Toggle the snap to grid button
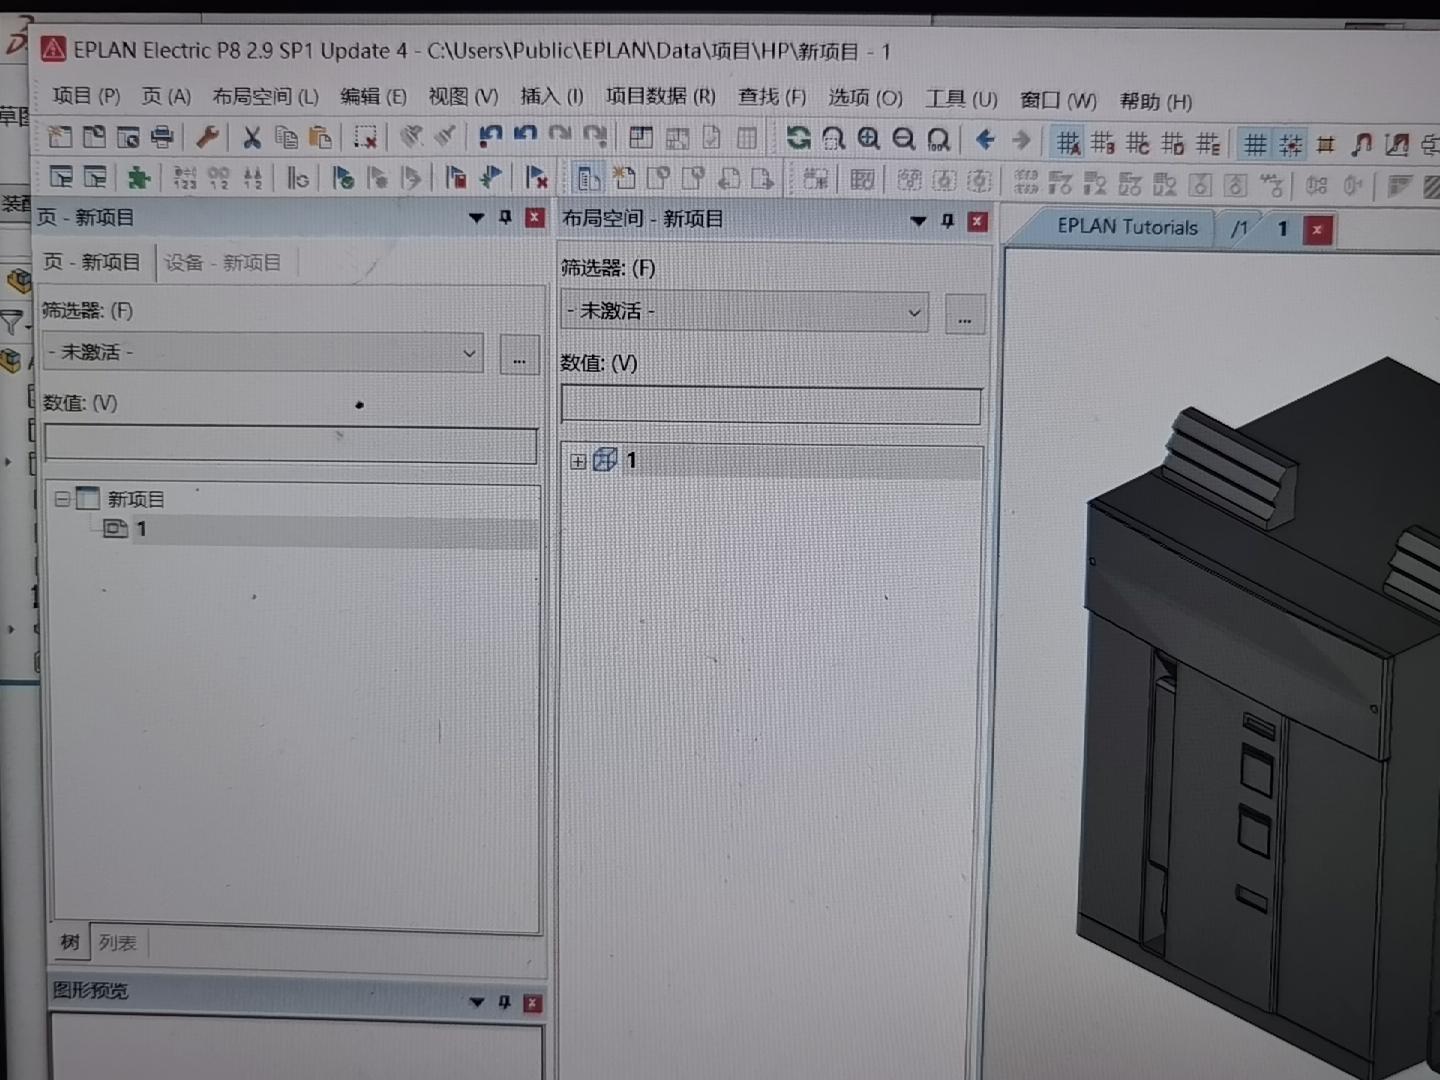Viewport: 1440px width, 1080px height. [x=1291, y=145]
